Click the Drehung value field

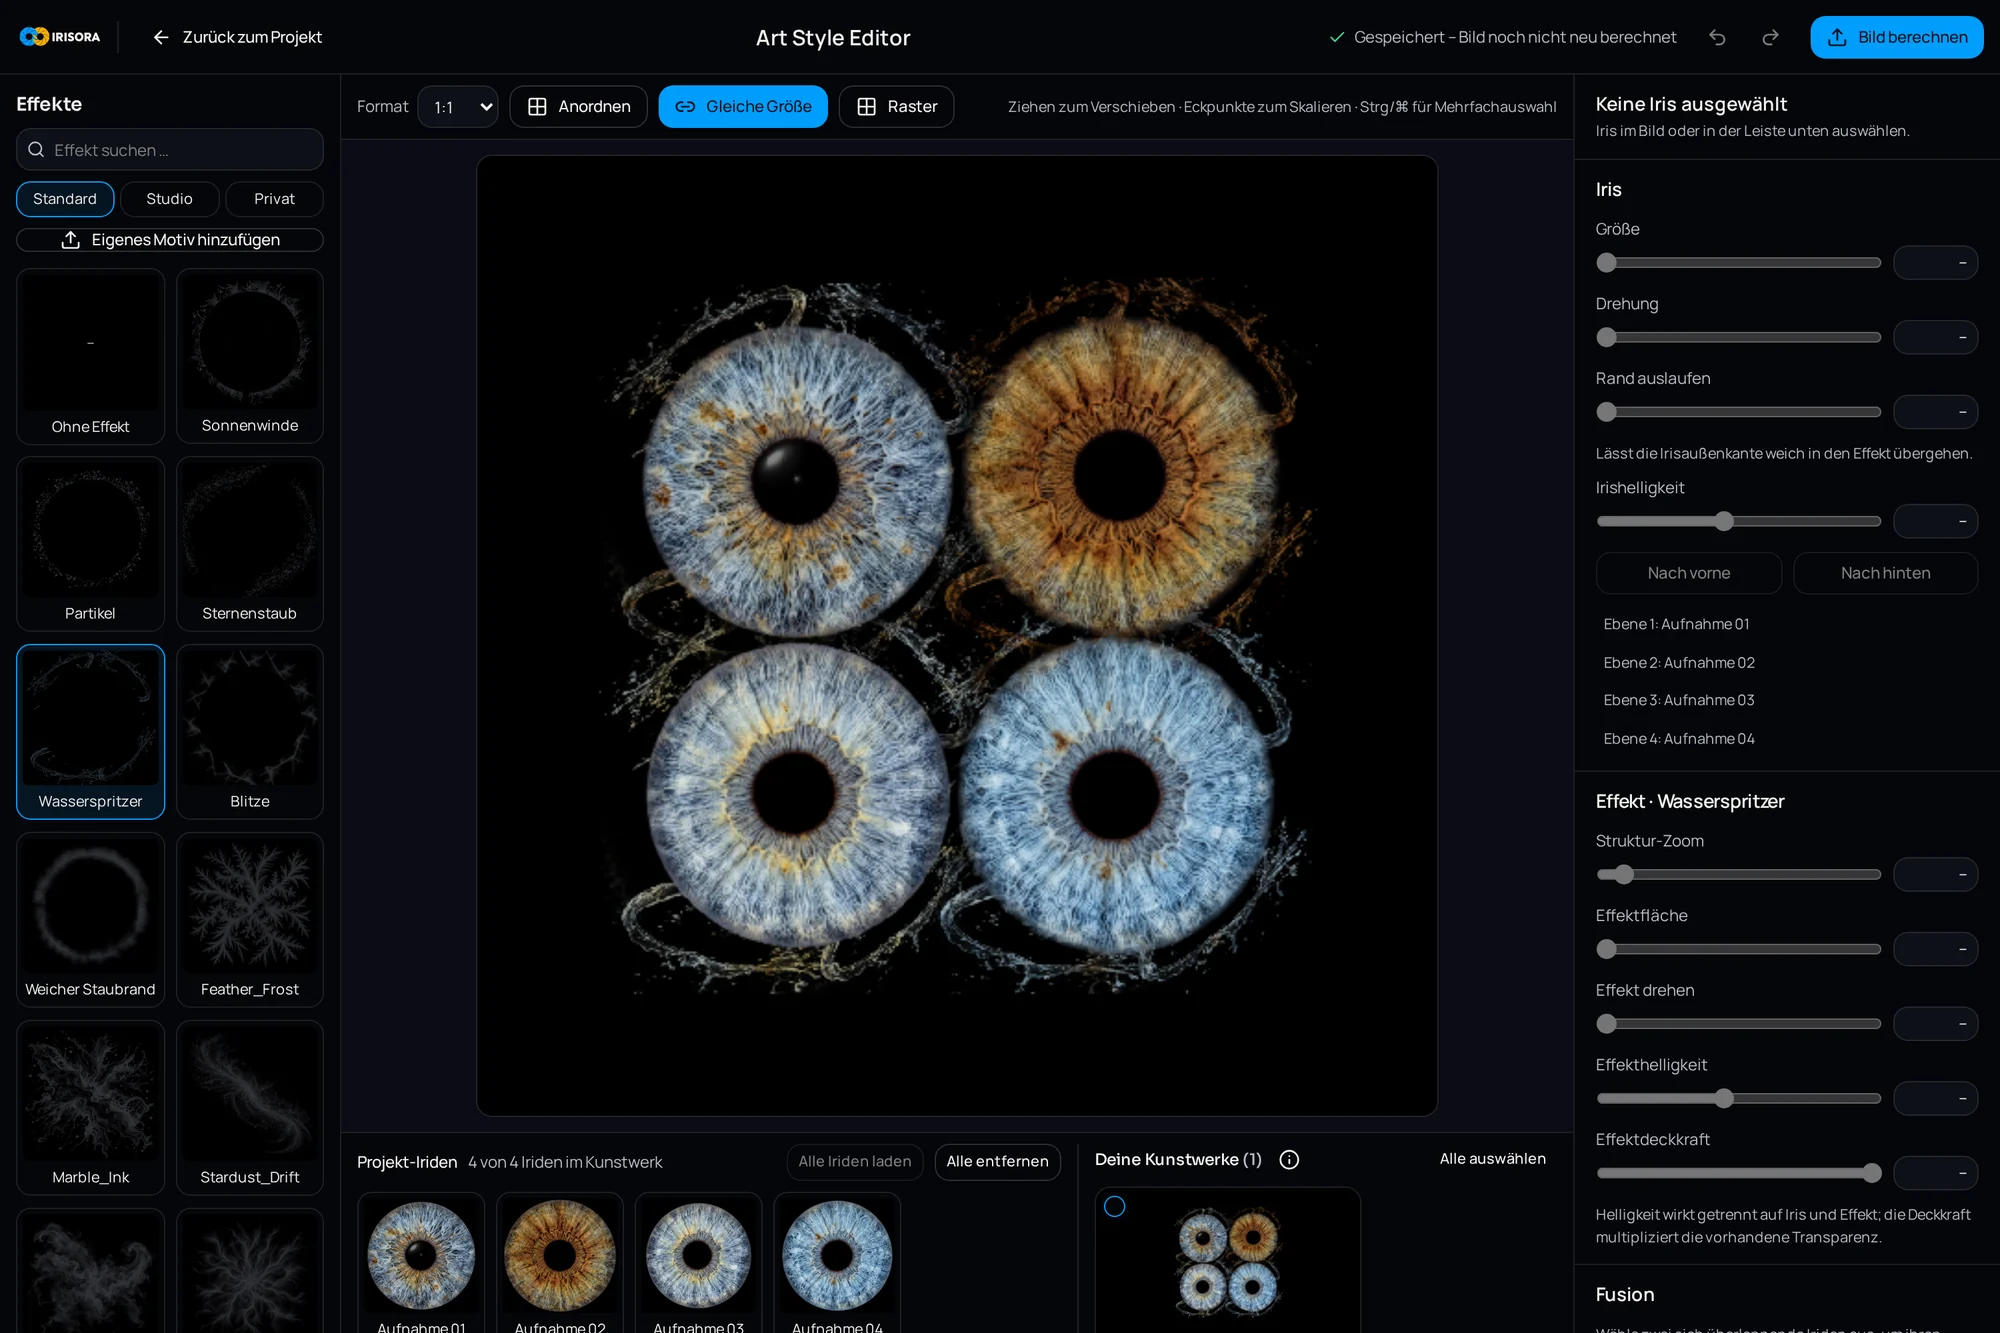point(1935,338)
